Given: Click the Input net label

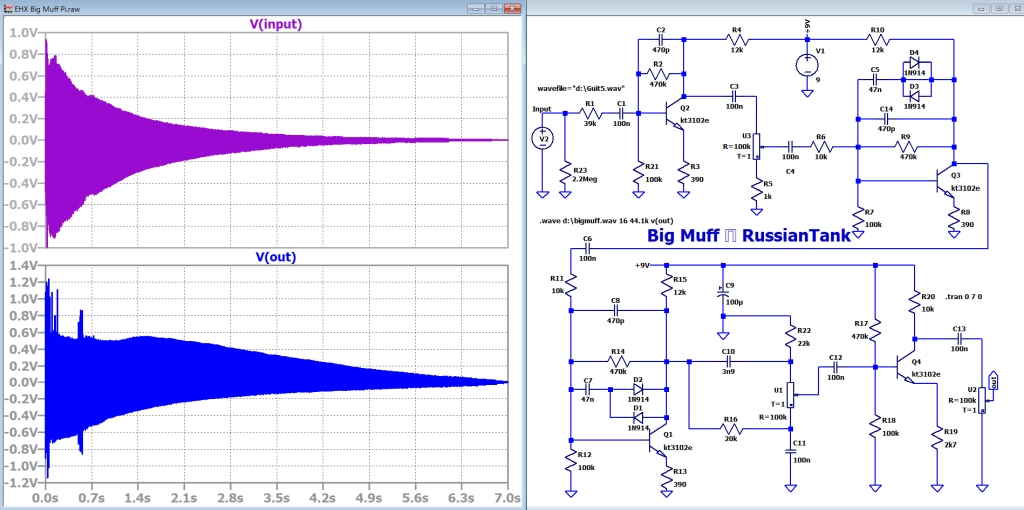Looking at the screenshot, I should (x=542, y=108).
